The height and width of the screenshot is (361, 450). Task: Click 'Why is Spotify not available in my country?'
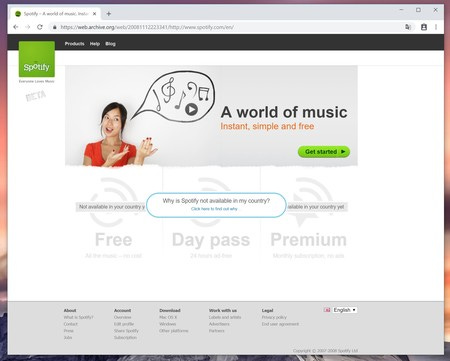[x=216, y=201]
